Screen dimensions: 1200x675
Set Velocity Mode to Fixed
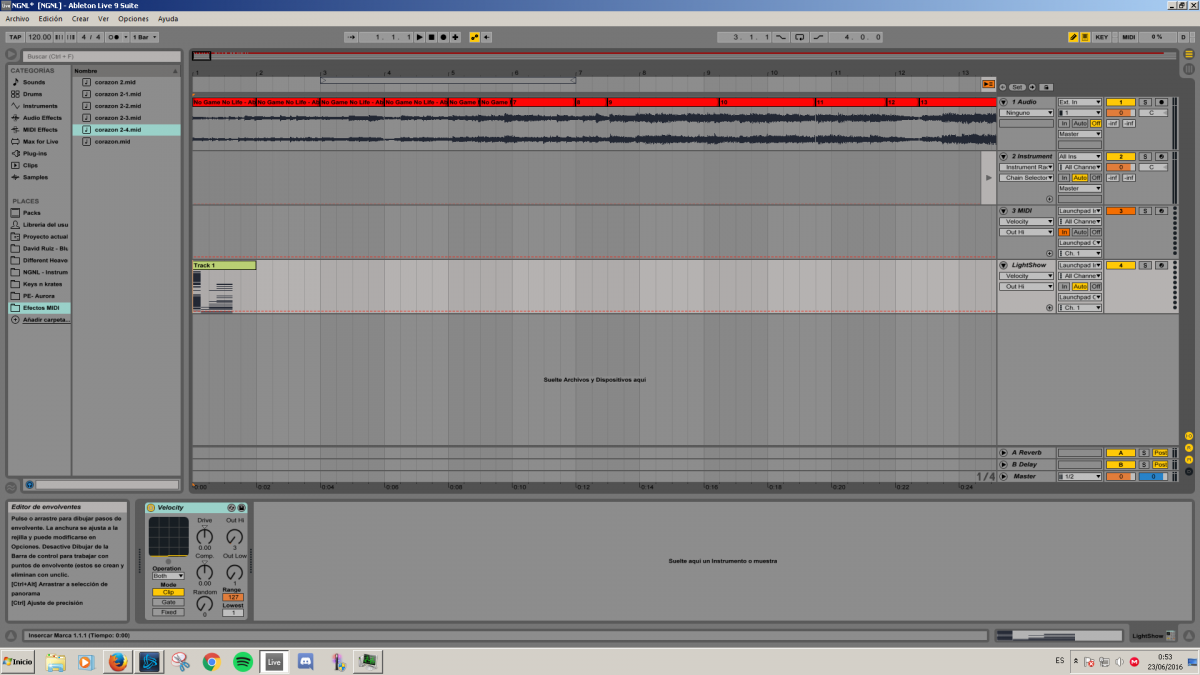click(x=168, y=612)
